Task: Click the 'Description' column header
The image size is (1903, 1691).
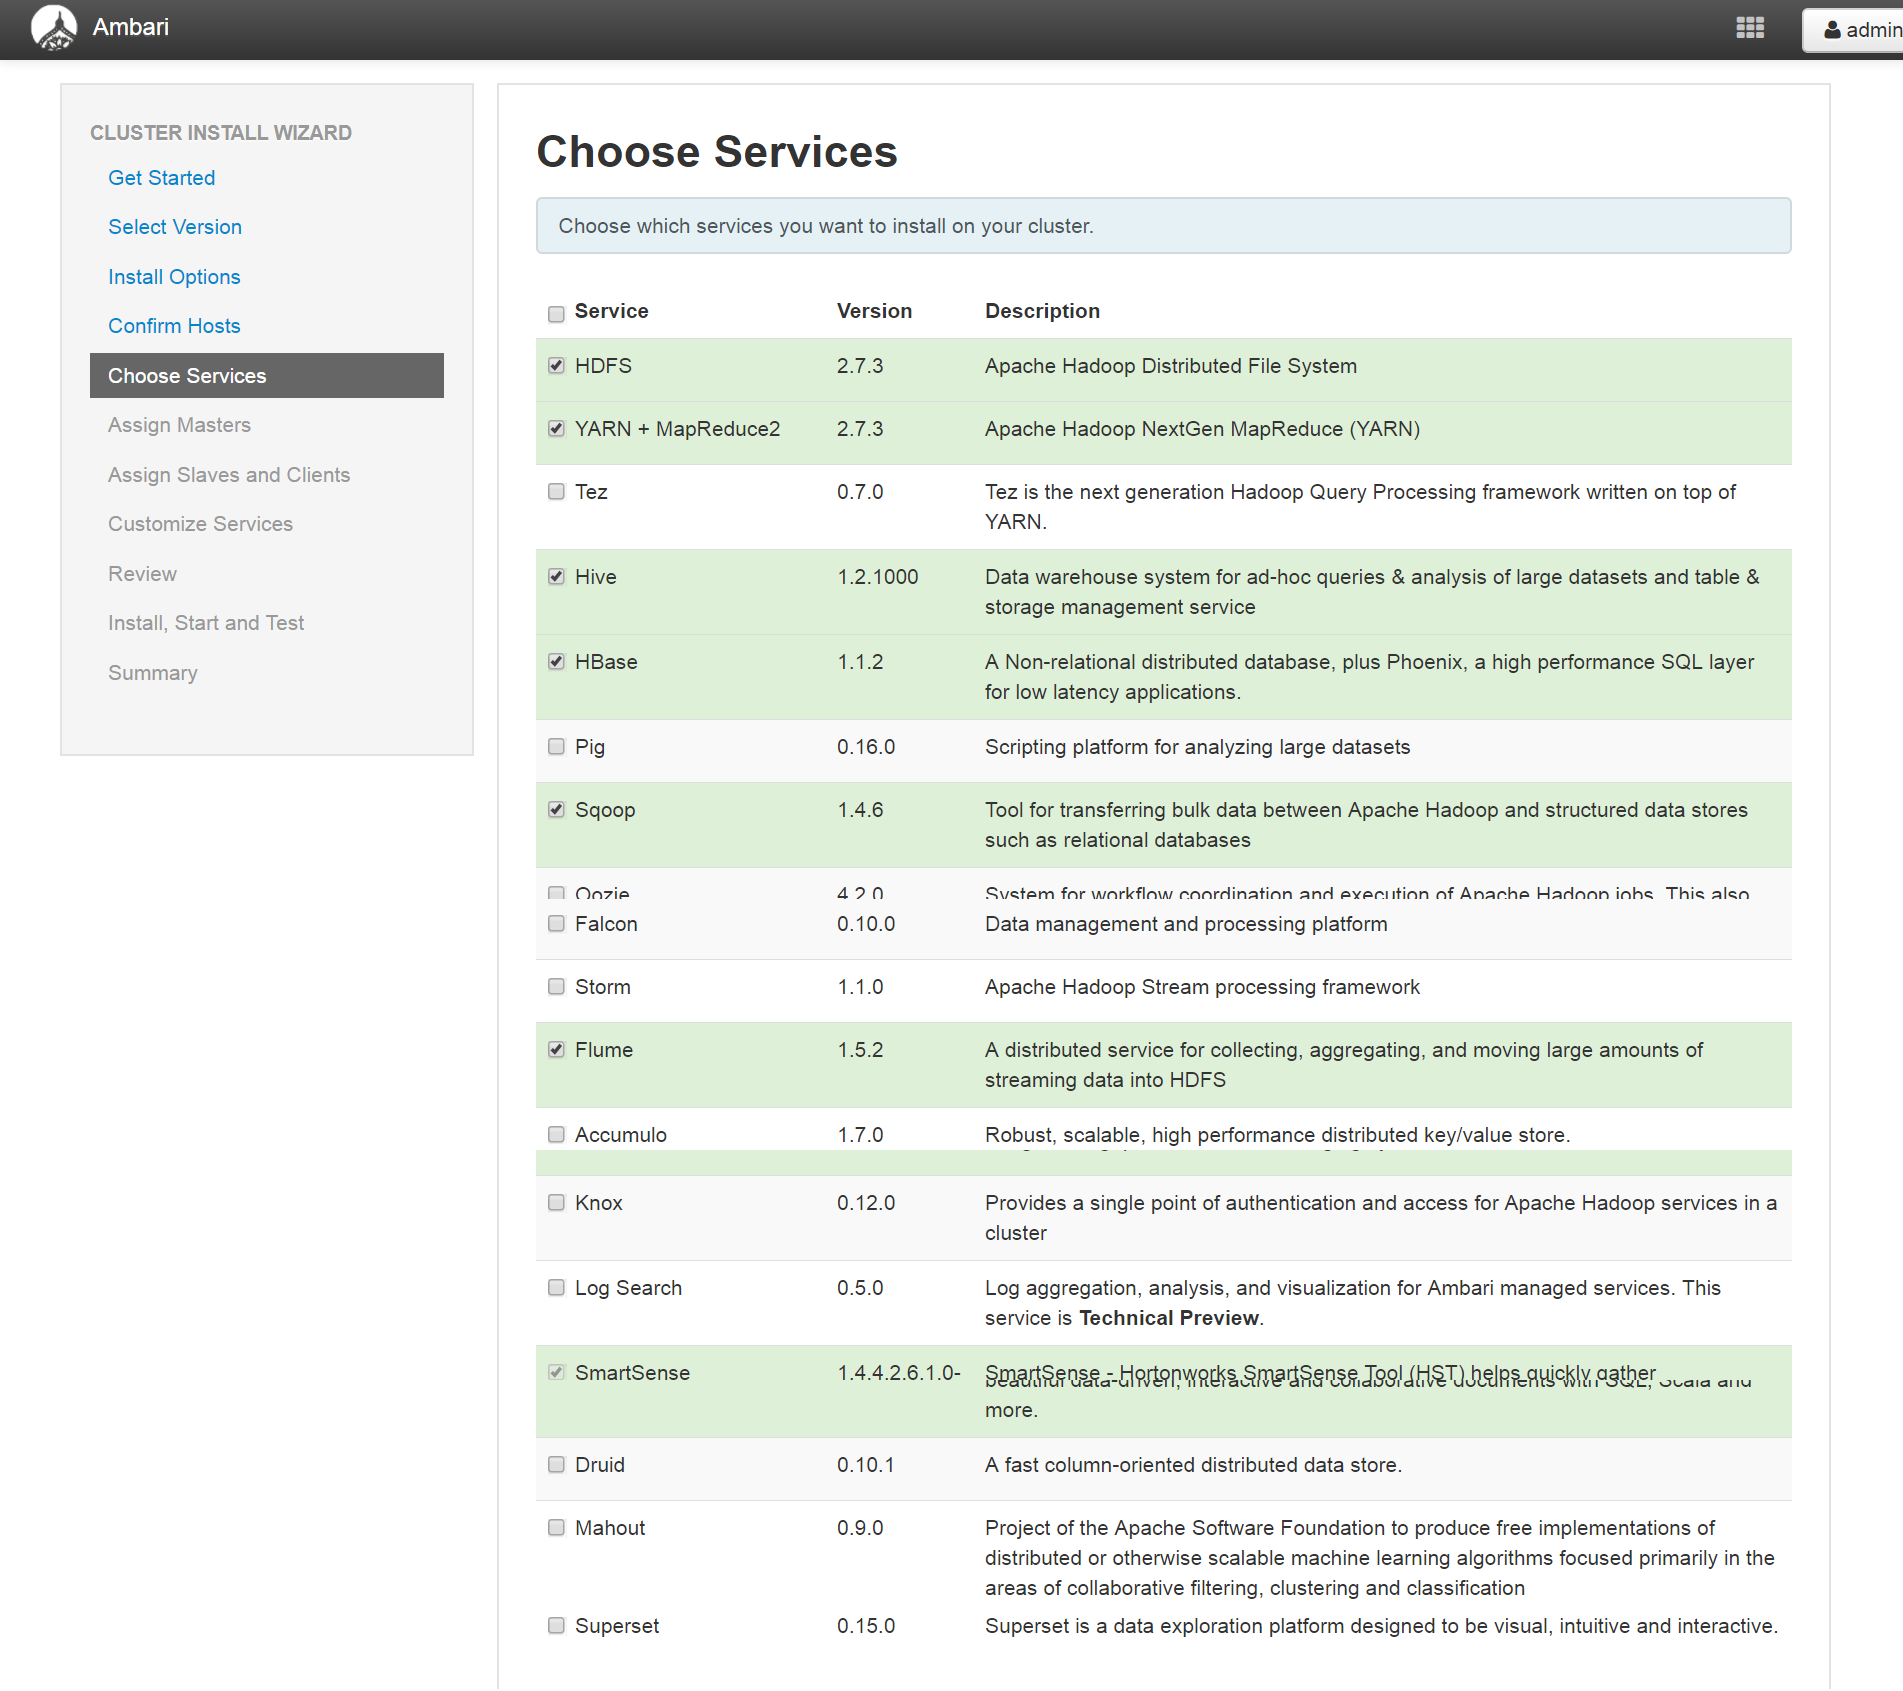Action: pos(1042,311)
